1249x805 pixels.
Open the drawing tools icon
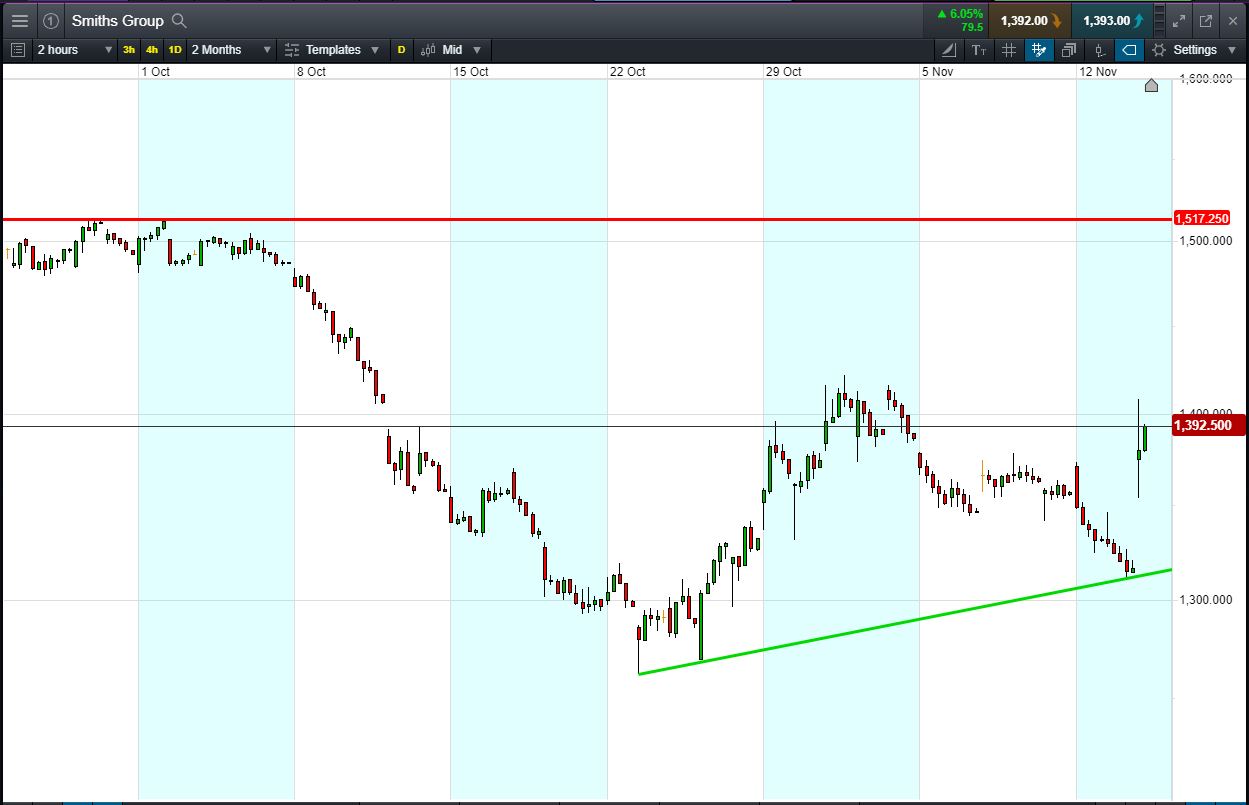pos(949,49)
